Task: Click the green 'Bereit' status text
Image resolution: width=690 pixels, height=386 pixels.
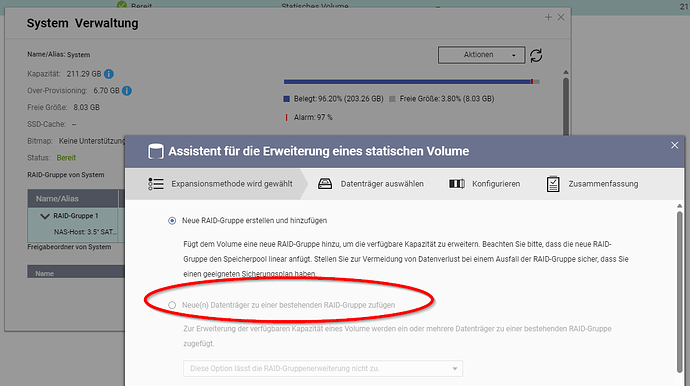Action: [x=66, y=158]
